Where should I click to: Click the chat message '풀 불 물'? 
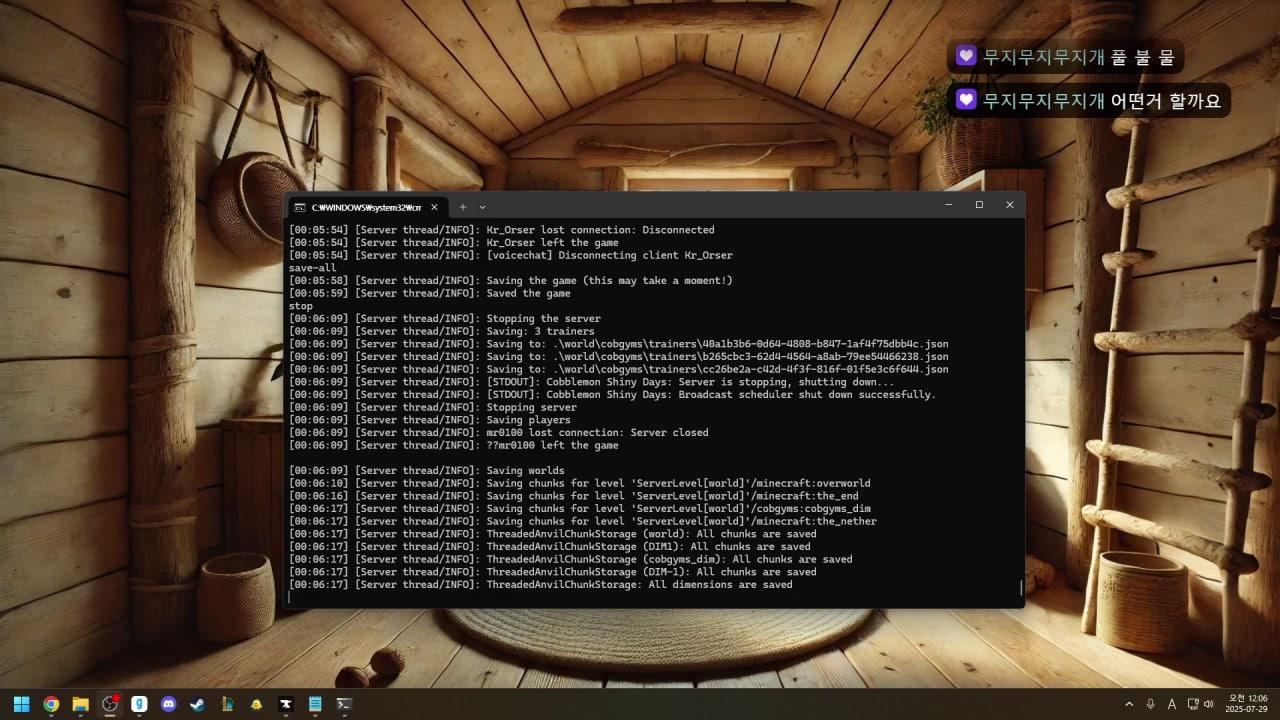click(x=1142, y=57)
